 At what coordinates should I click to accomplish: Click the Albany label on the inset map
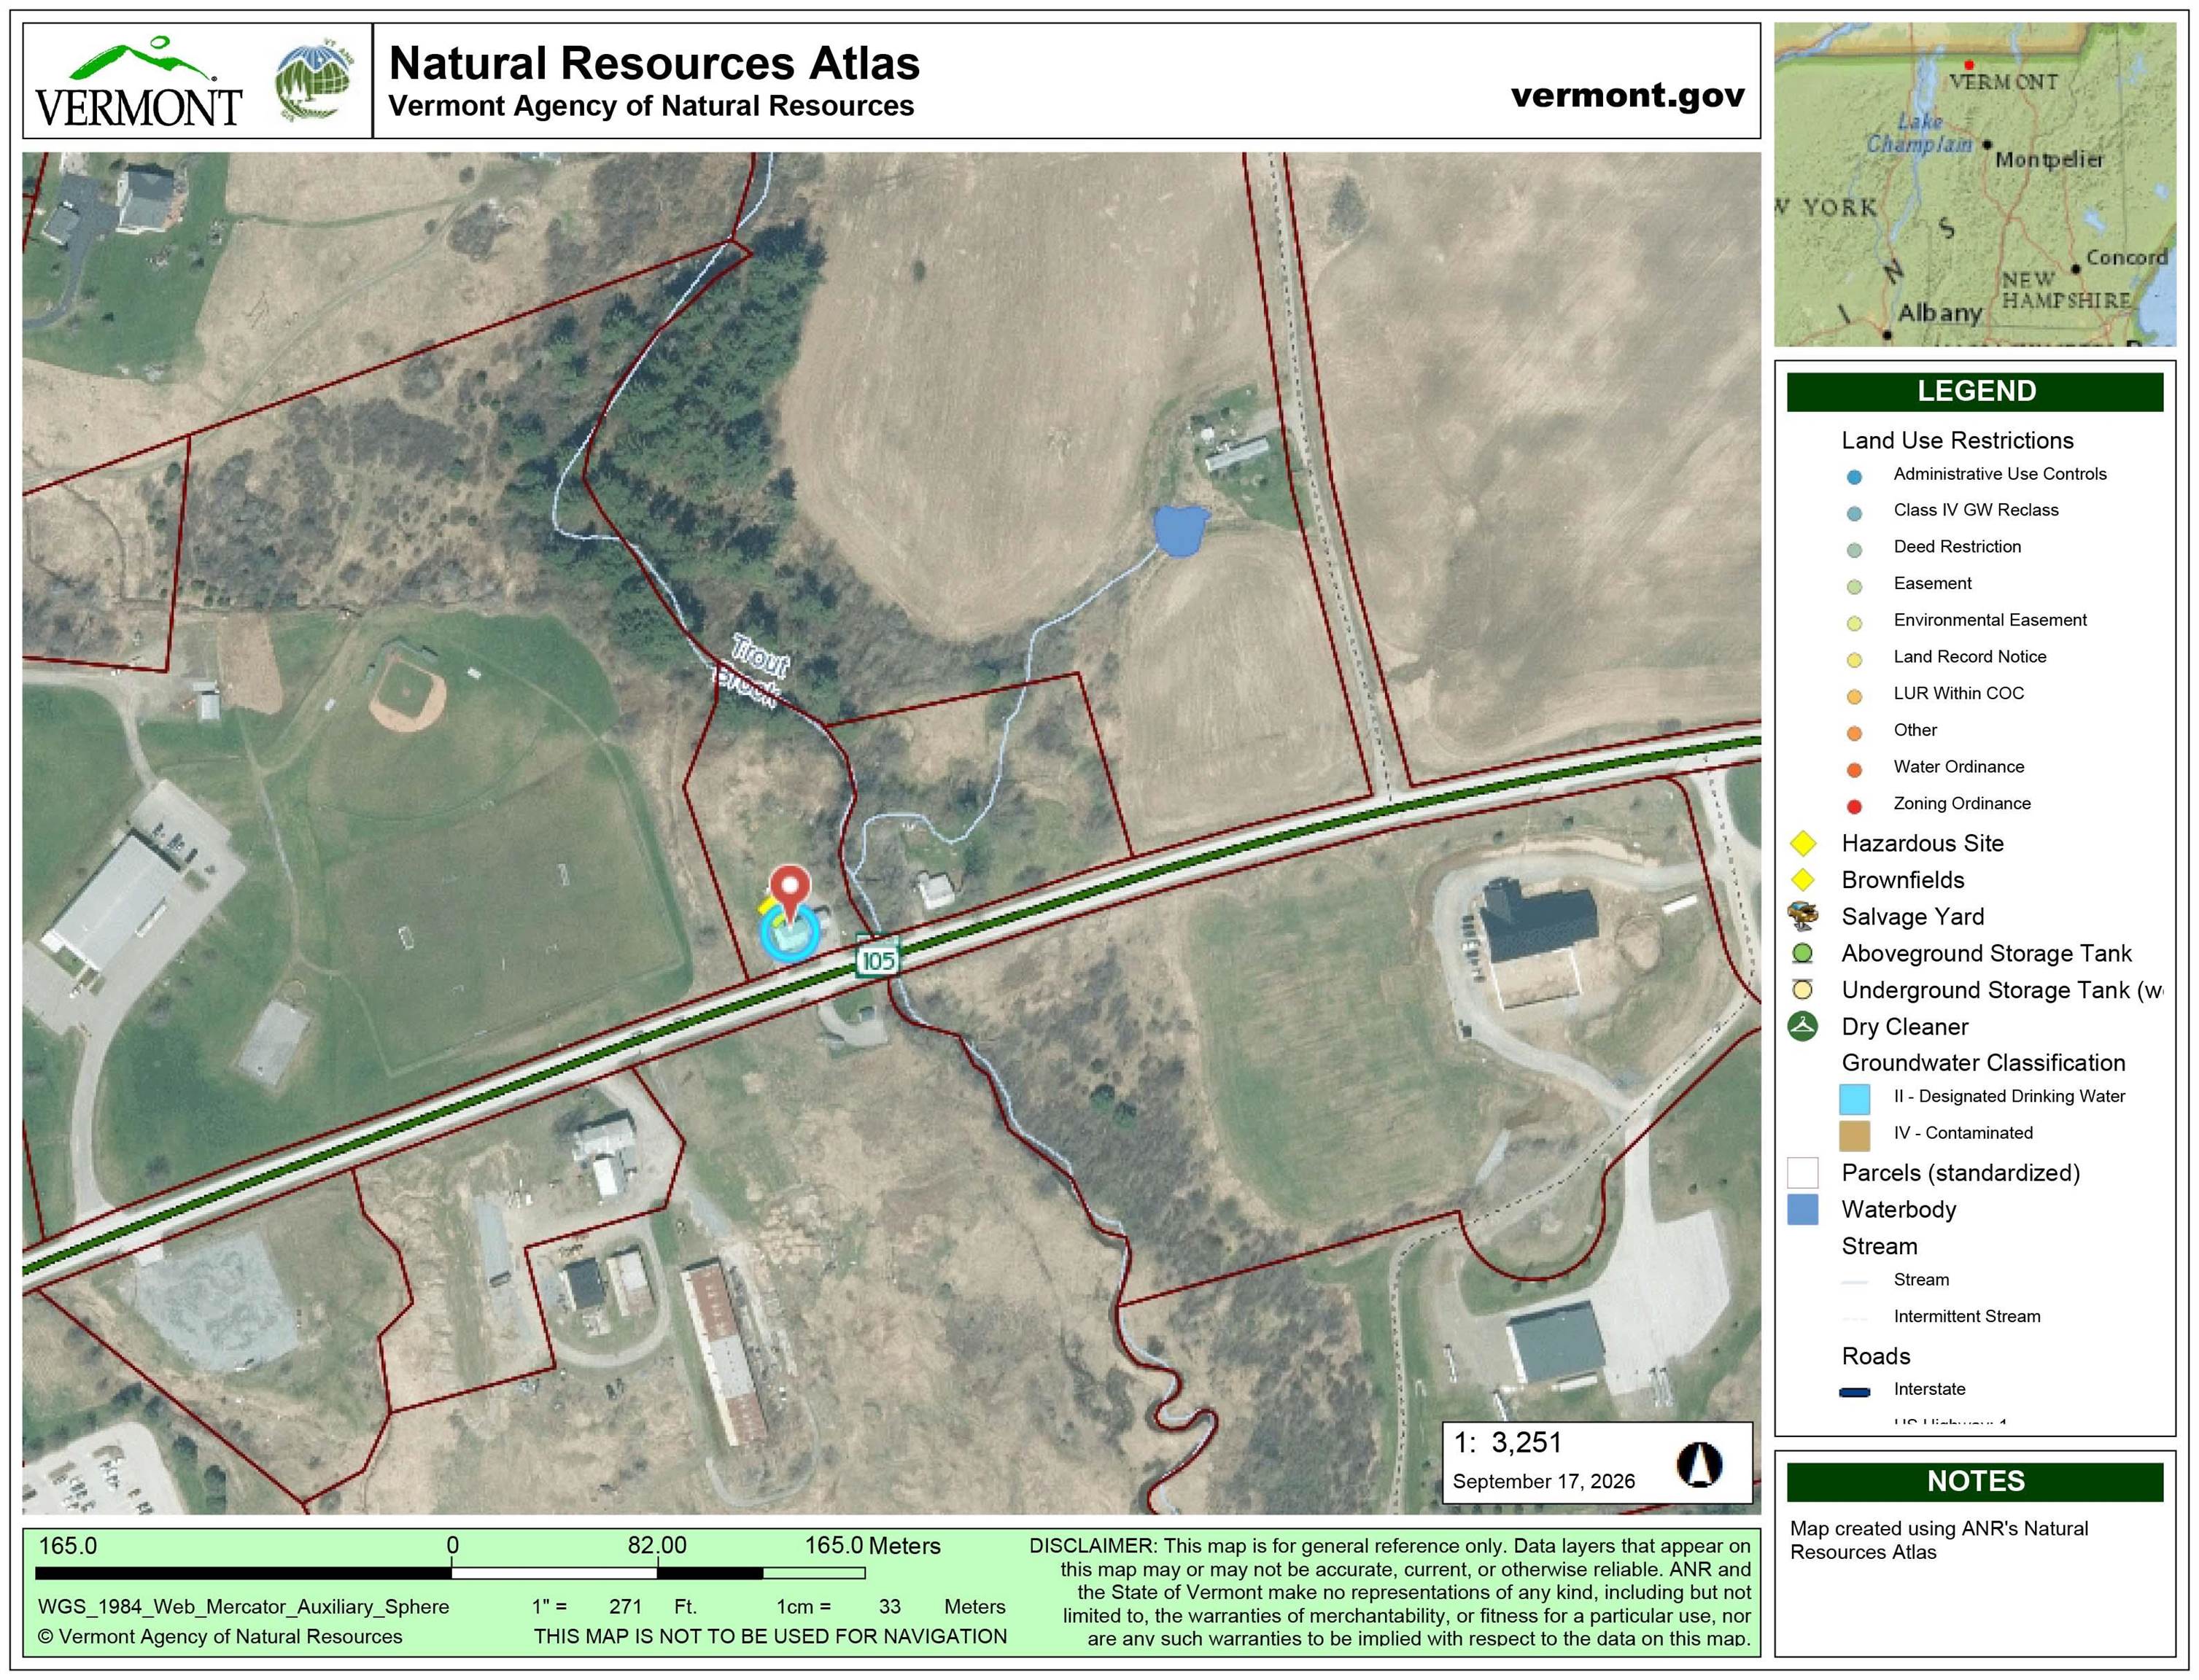(1939, 313)
